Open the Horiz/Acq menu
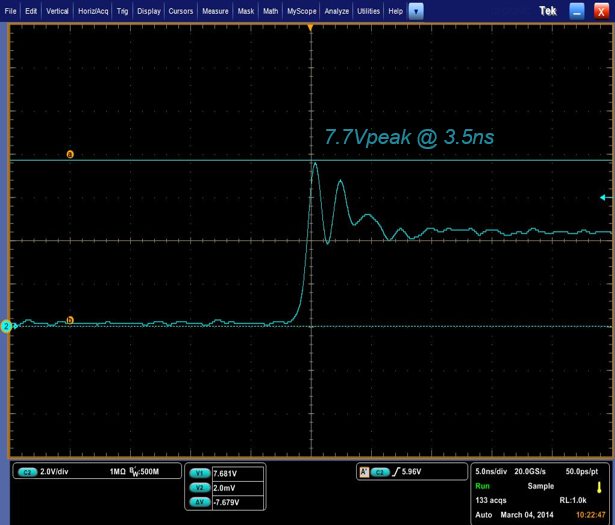Viewport: 615px width, 525px height. click(x=95, y=11)
